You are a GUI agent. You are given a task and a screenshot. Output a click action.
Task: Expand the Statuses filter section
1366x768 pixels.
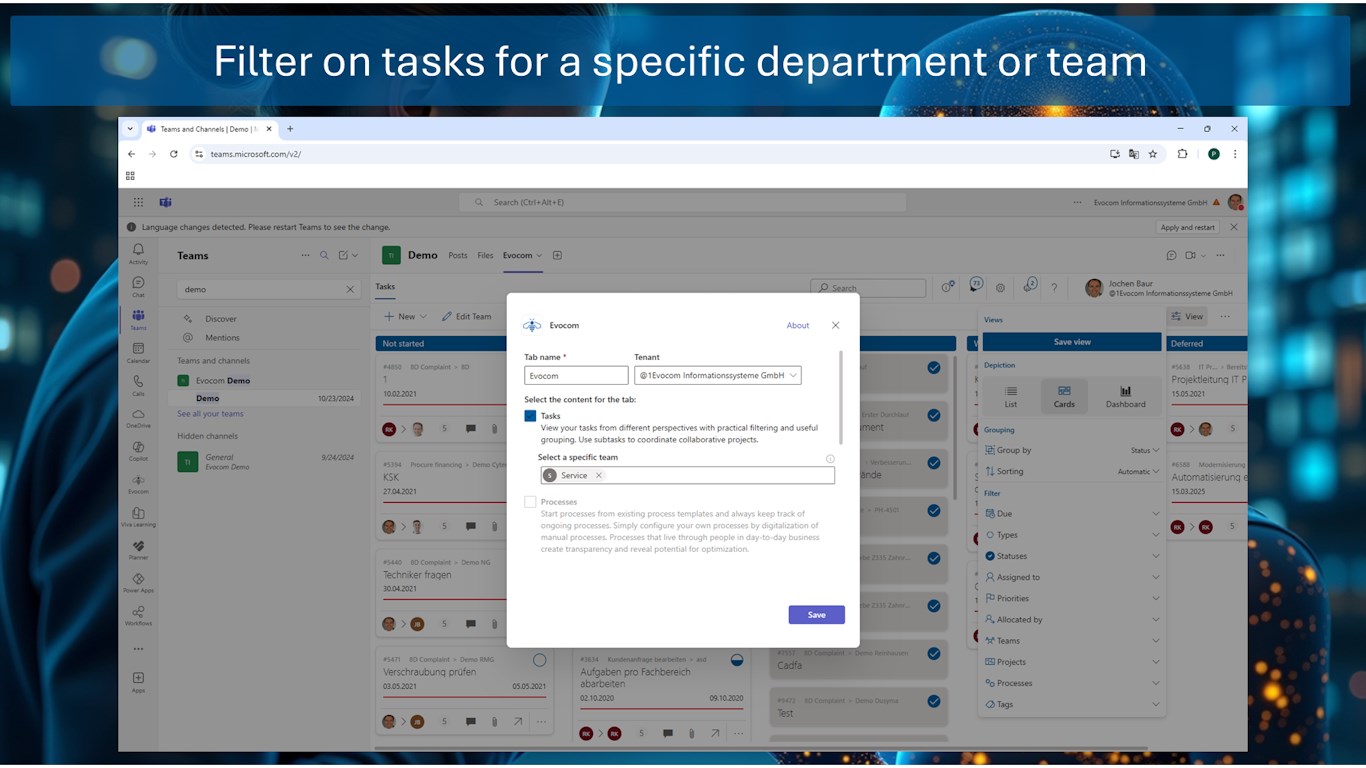tap(1072, 556)
